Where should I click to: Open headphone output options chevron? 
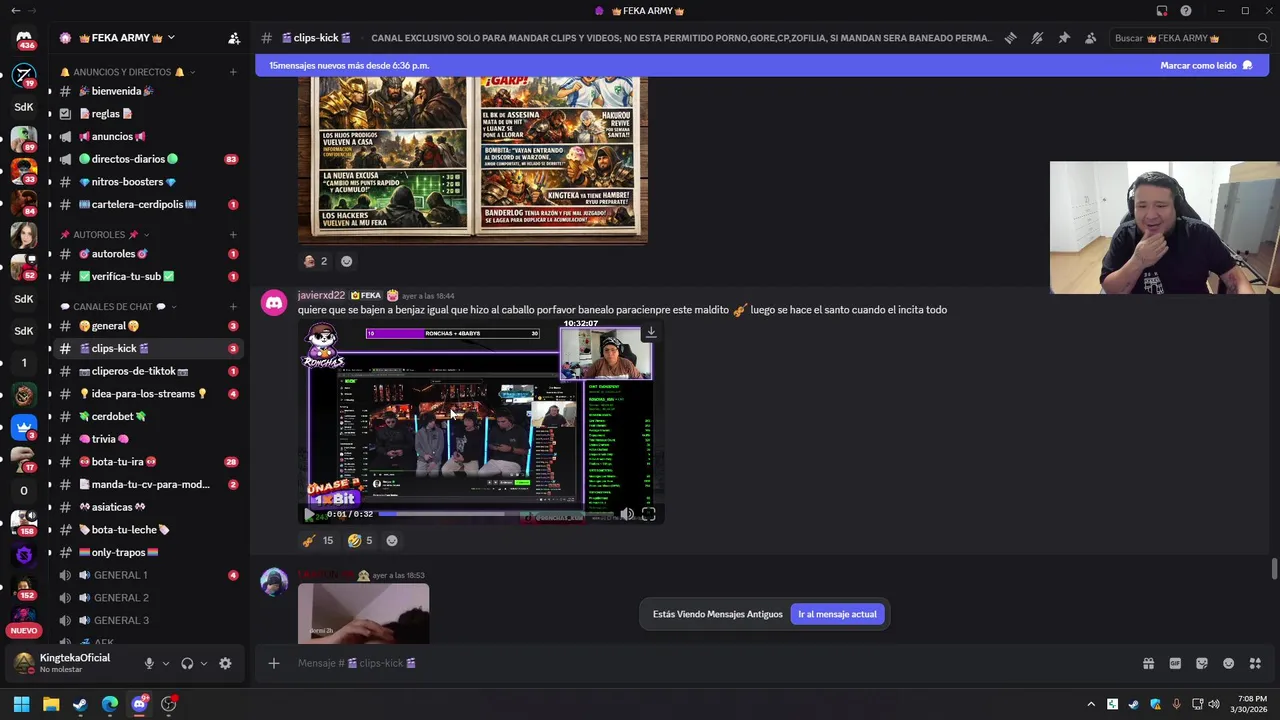(204, 663)
